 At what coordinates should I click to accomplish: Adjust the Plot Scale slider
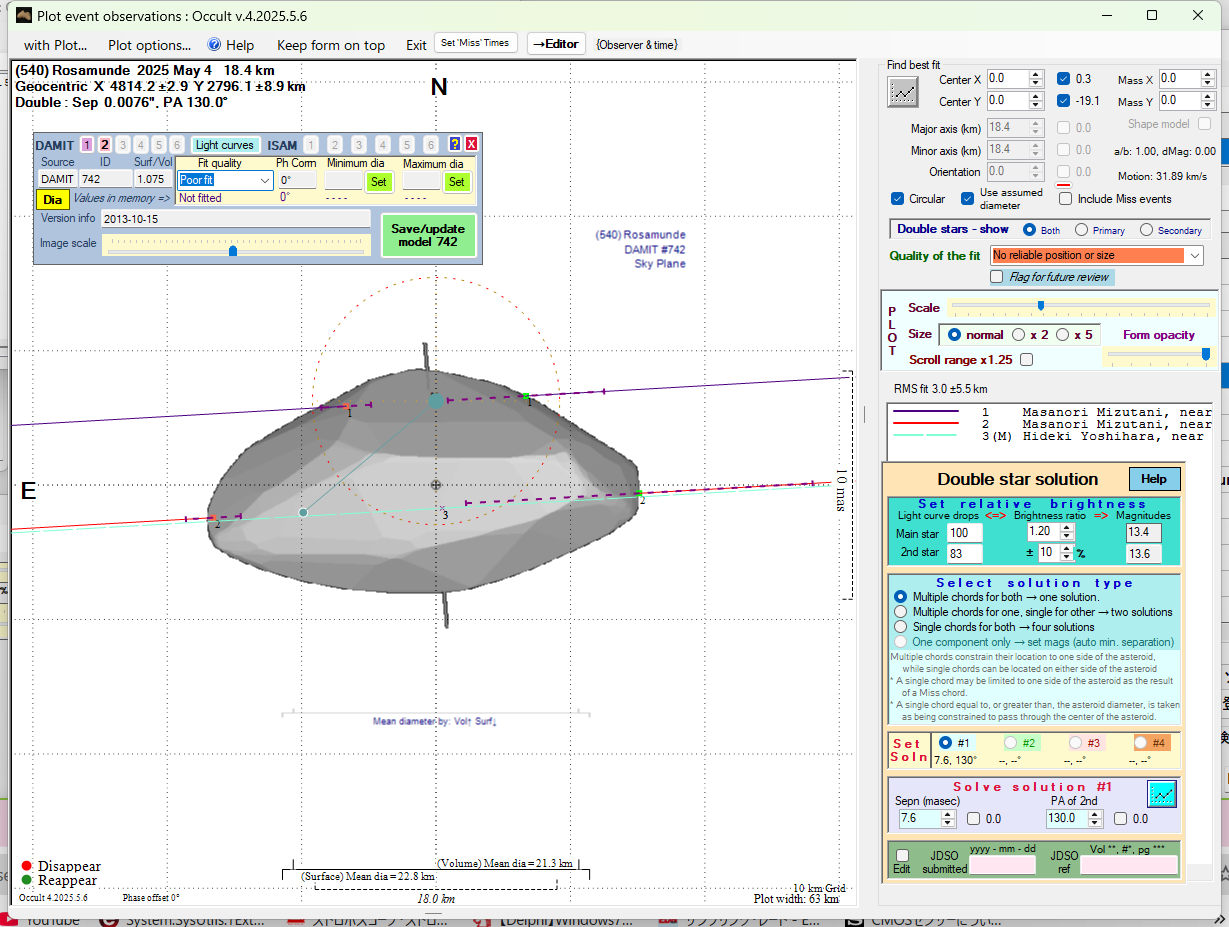1041,306
